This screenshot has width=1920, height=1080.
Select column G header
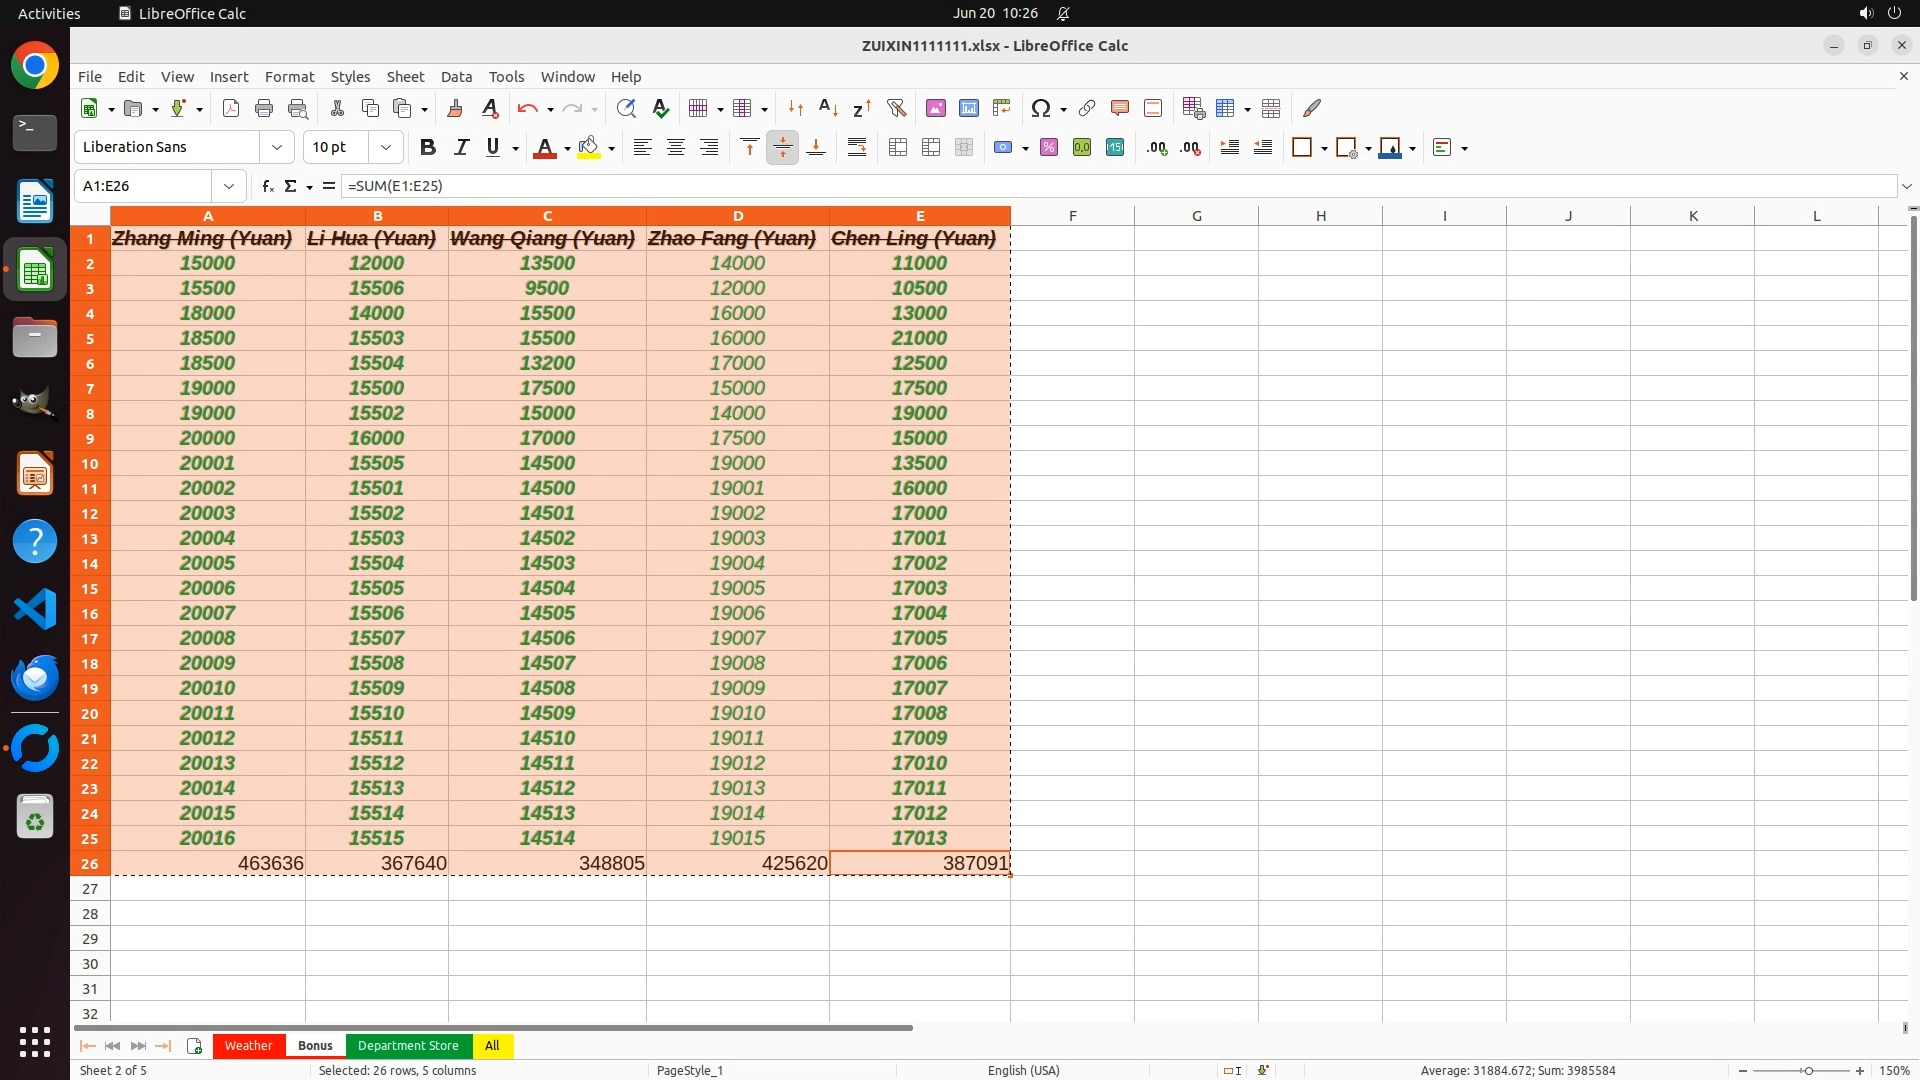(1196, 216)
